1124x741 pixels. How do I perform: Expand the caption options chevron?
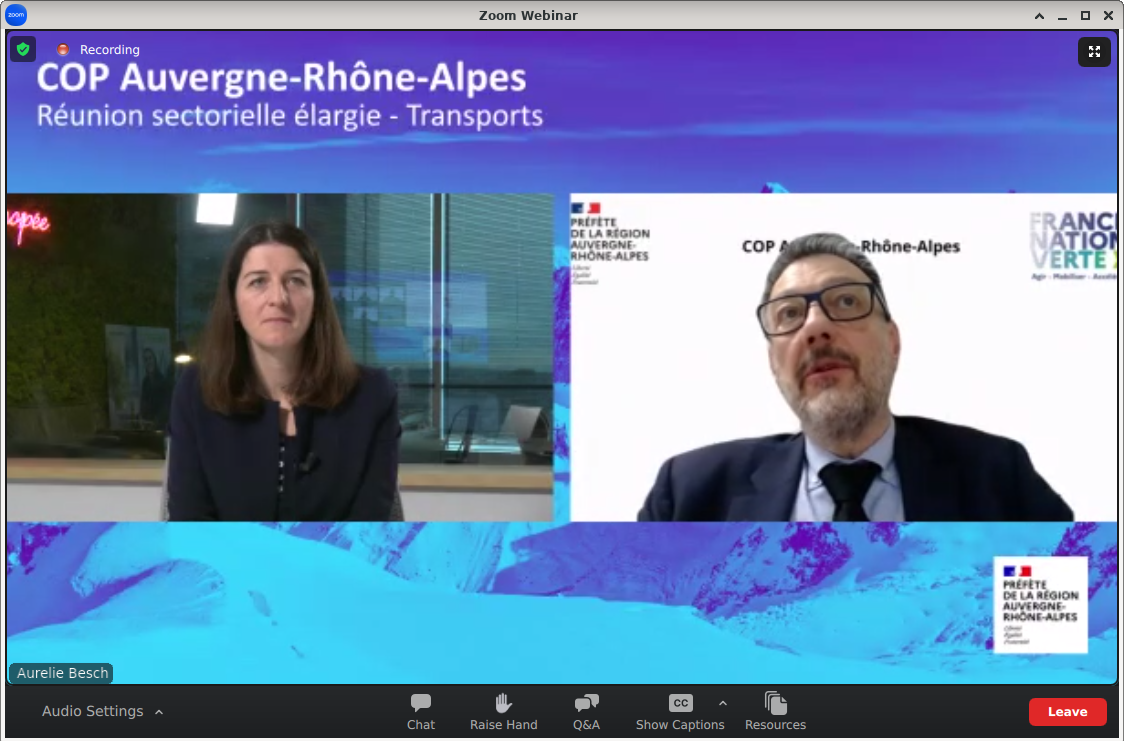tap(723, 703)
